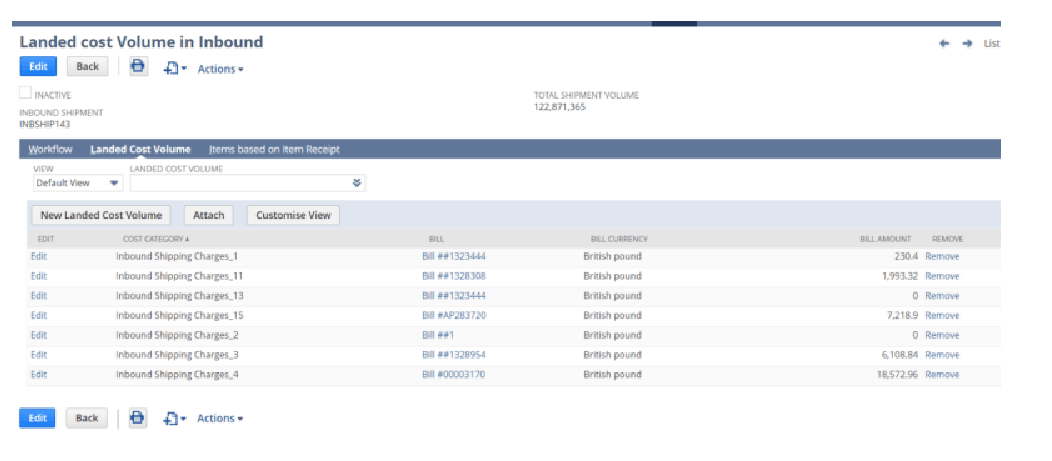The width and height of the screenshot is (1052, 461).
Task: Select the 18,572.96 bill amount
Action: click(899, 374)
